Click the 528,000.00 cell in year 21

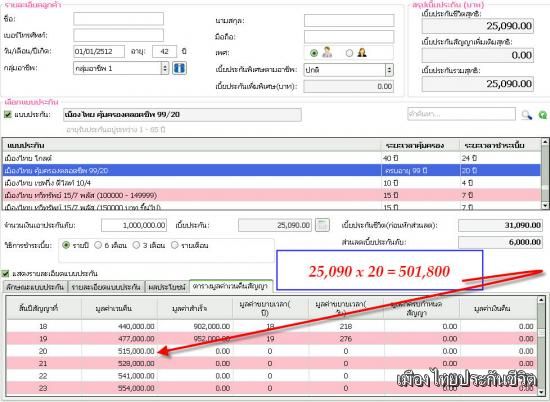120,363
